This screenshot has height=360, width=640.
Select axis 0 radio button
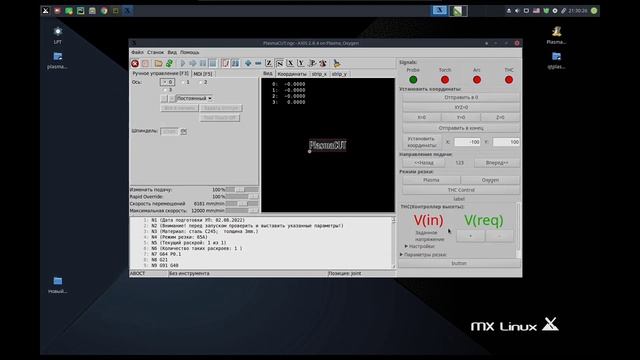pos(167,82)
